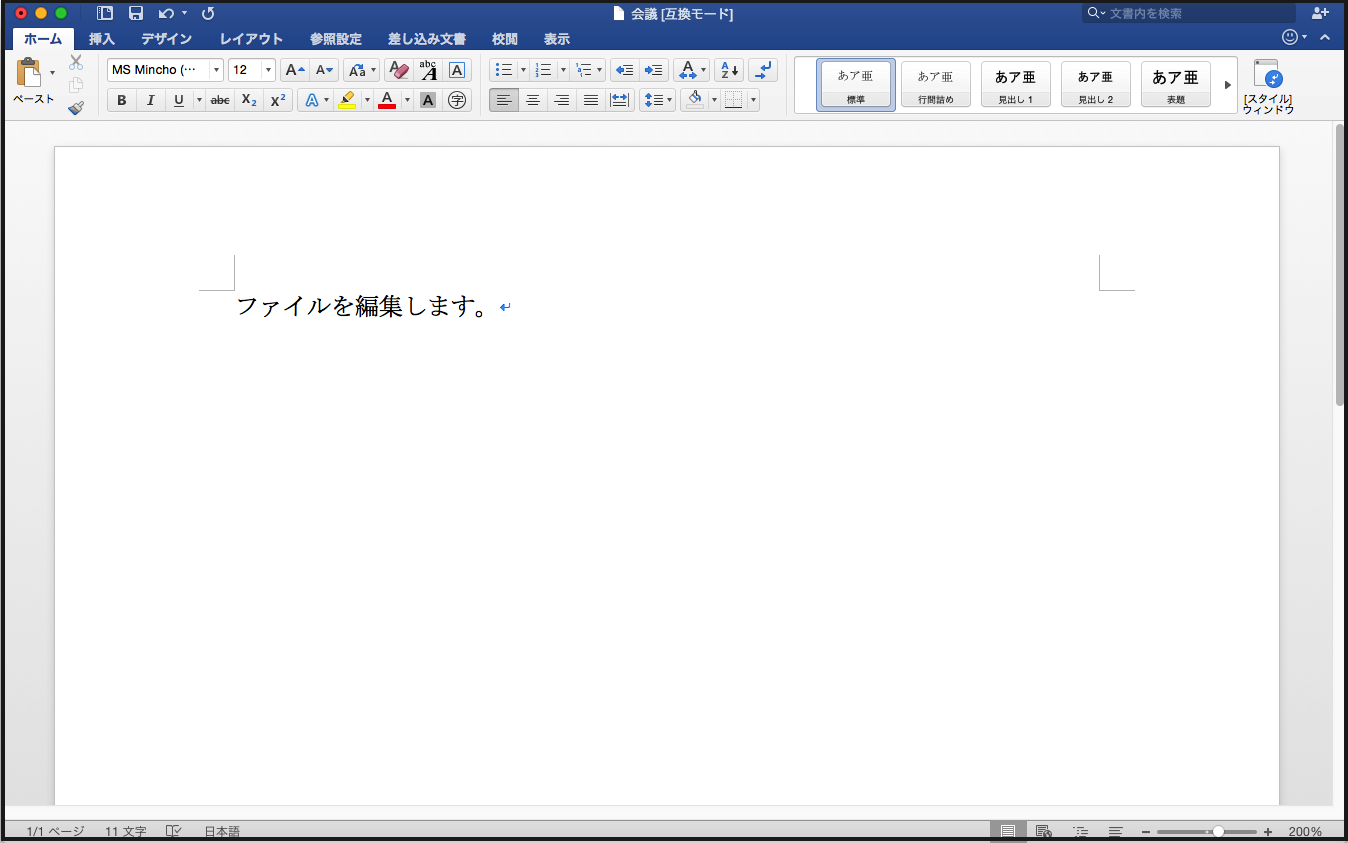Open the font name dropdown
Image resolution: width=1348 pixels, height=843 pixels.
(216, 70)
